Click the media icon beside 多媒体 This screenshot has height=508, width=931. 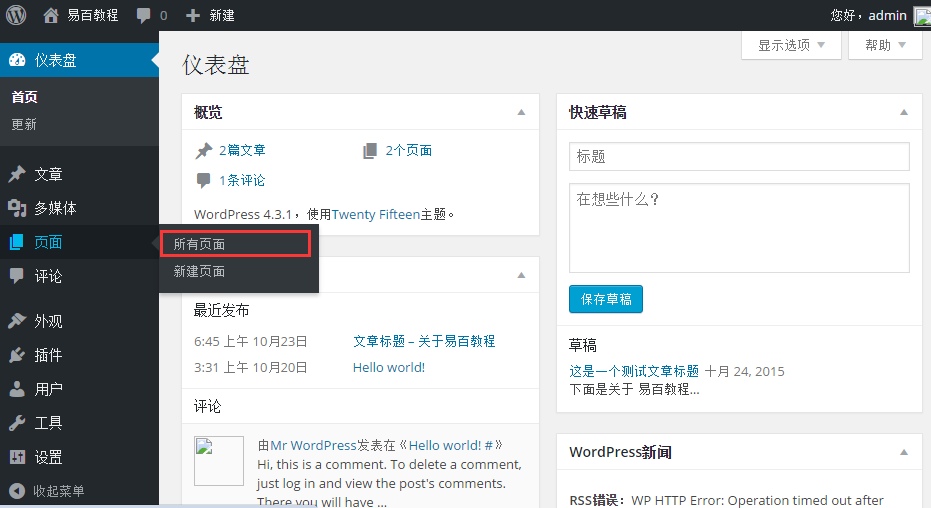(17, 208)
